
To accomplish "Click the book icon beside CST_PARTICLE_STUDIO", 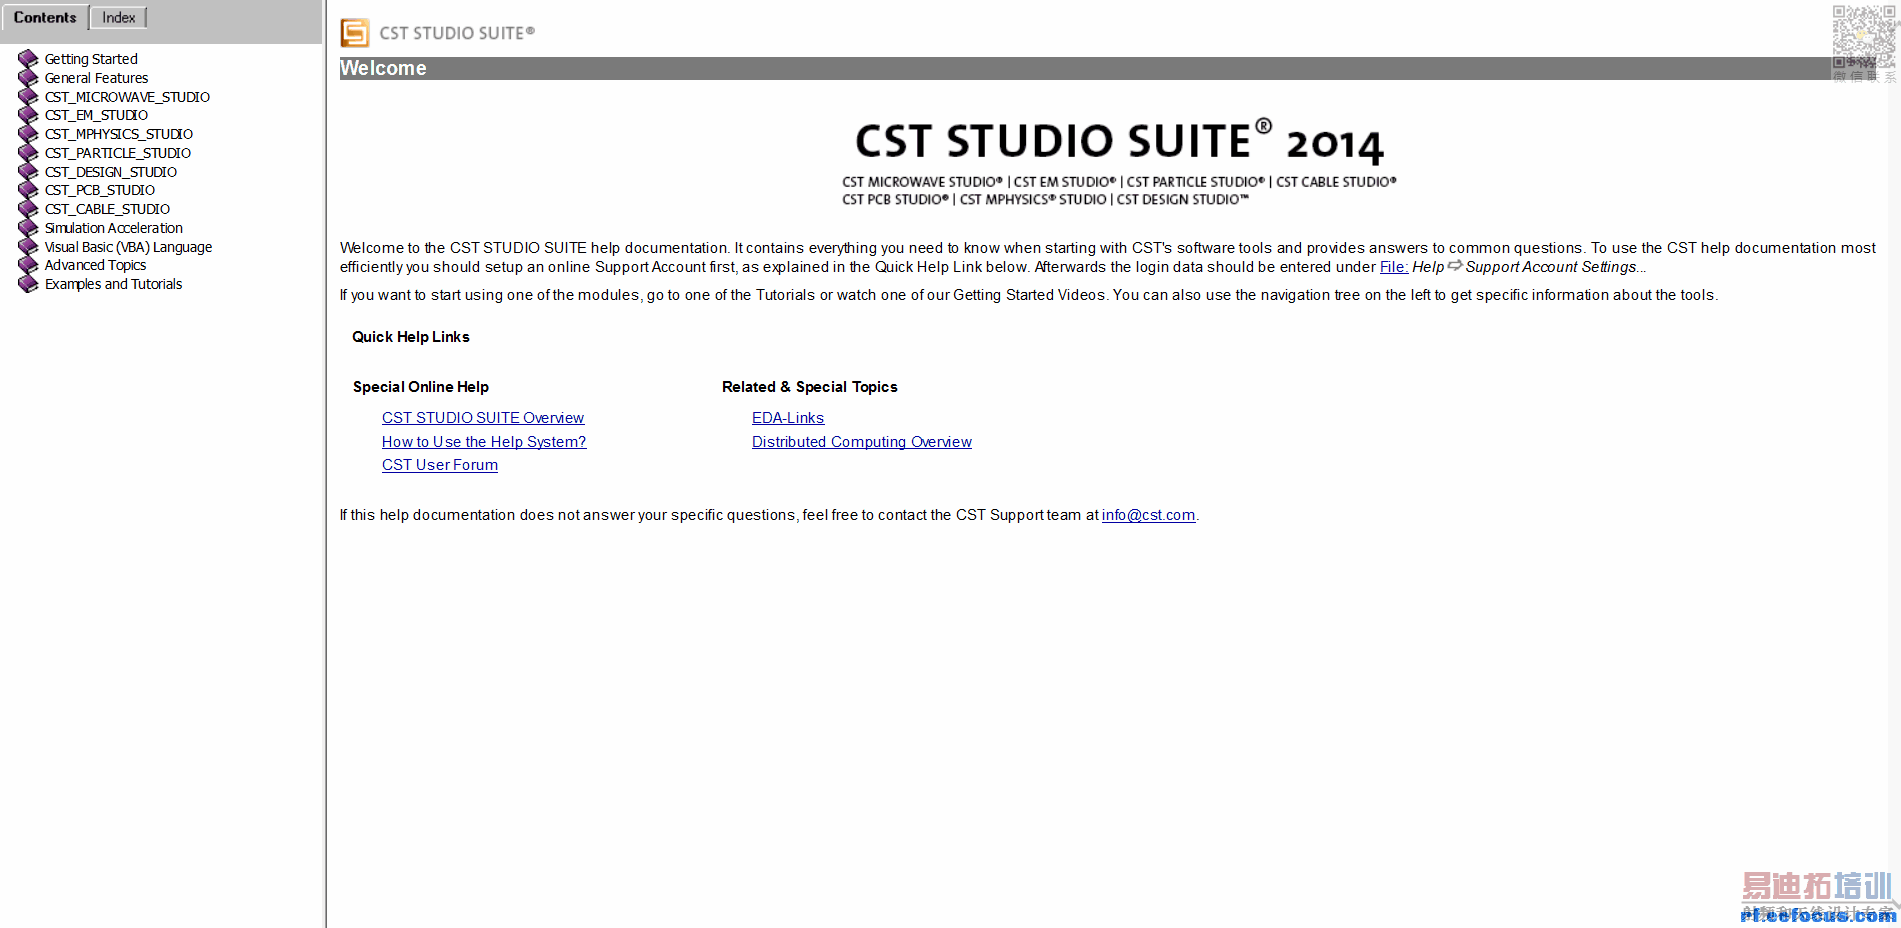I will (x=28, y=153).
